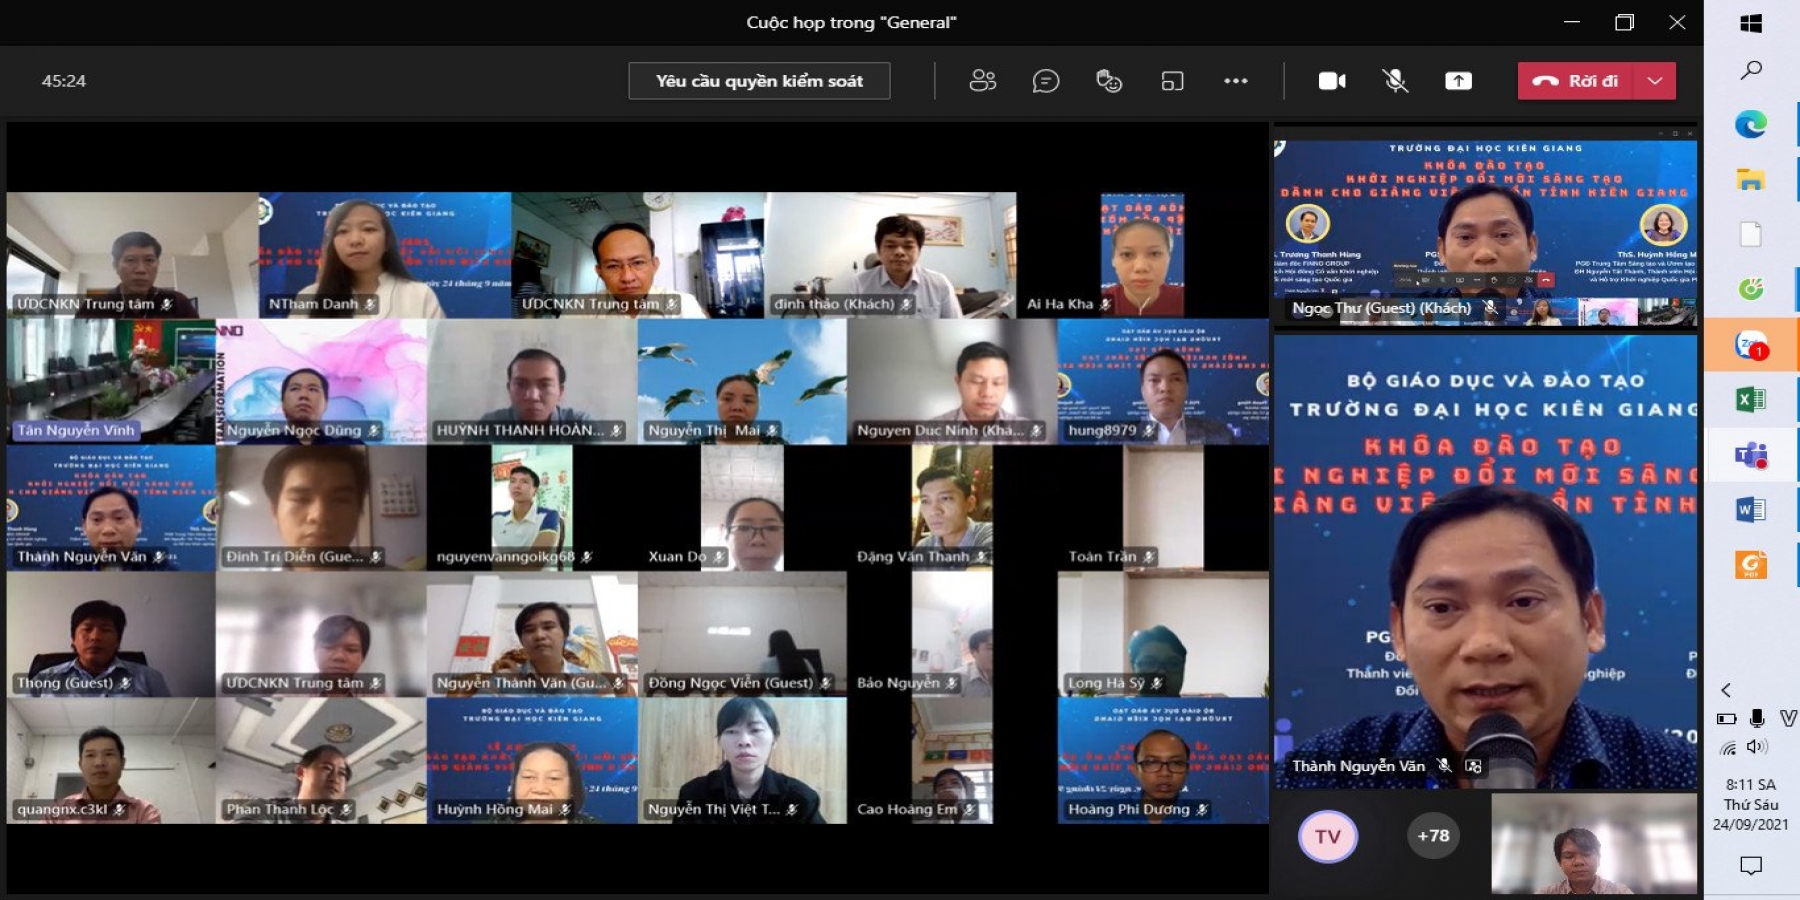Image resolution: width=1800 pixels, height=900 pixels.
Task: Open the reactions and raise hand menu
Action: 1109,81
